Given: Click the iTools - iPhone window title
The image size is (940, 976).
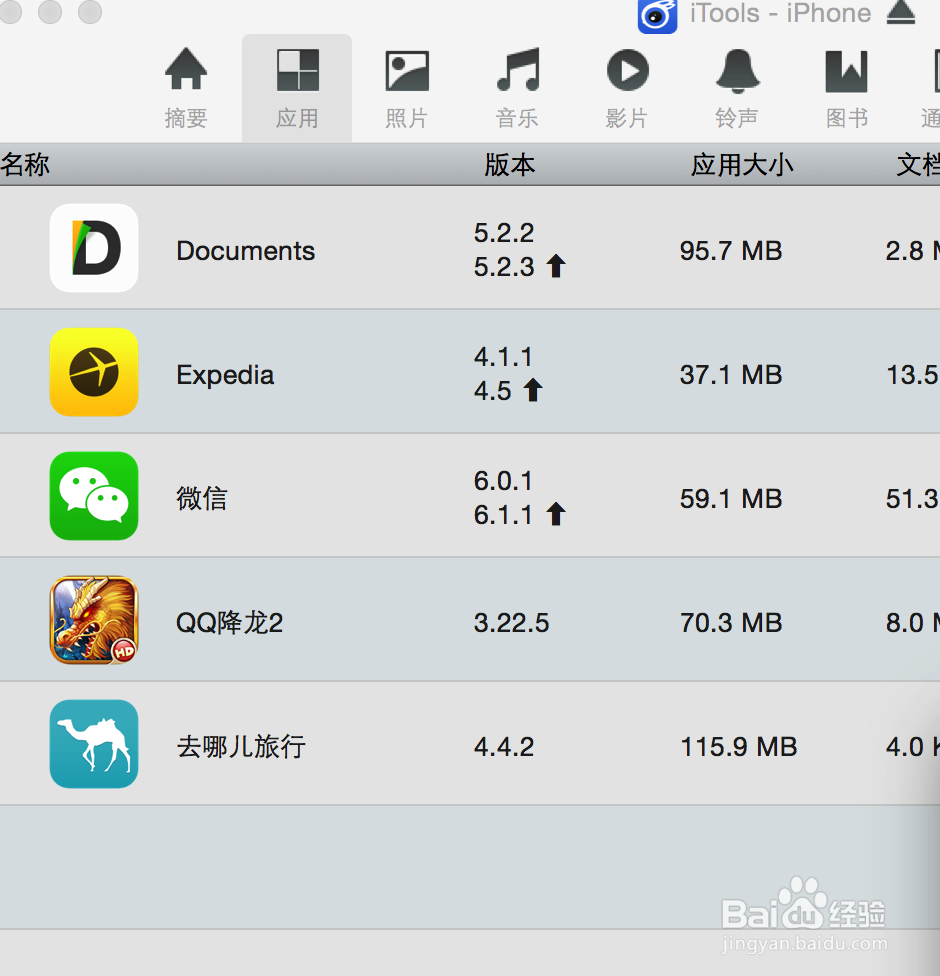Looking at the screenshot, I should (781, 13).
